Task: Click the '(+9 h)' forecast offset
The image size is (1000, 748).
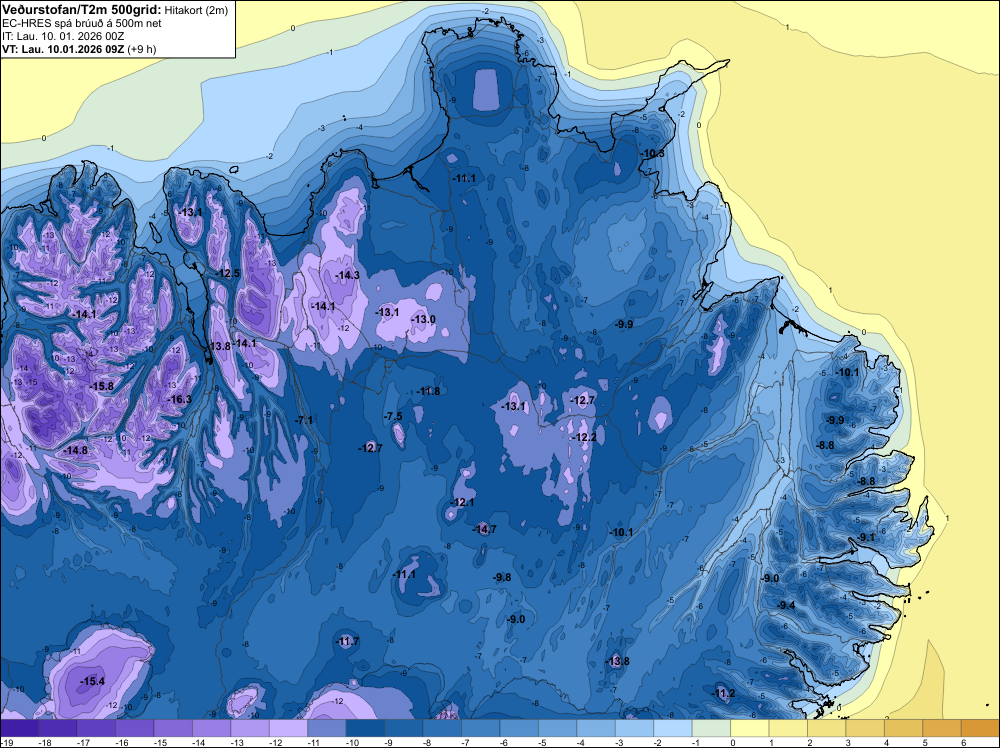Action: [x=142, y=48]
